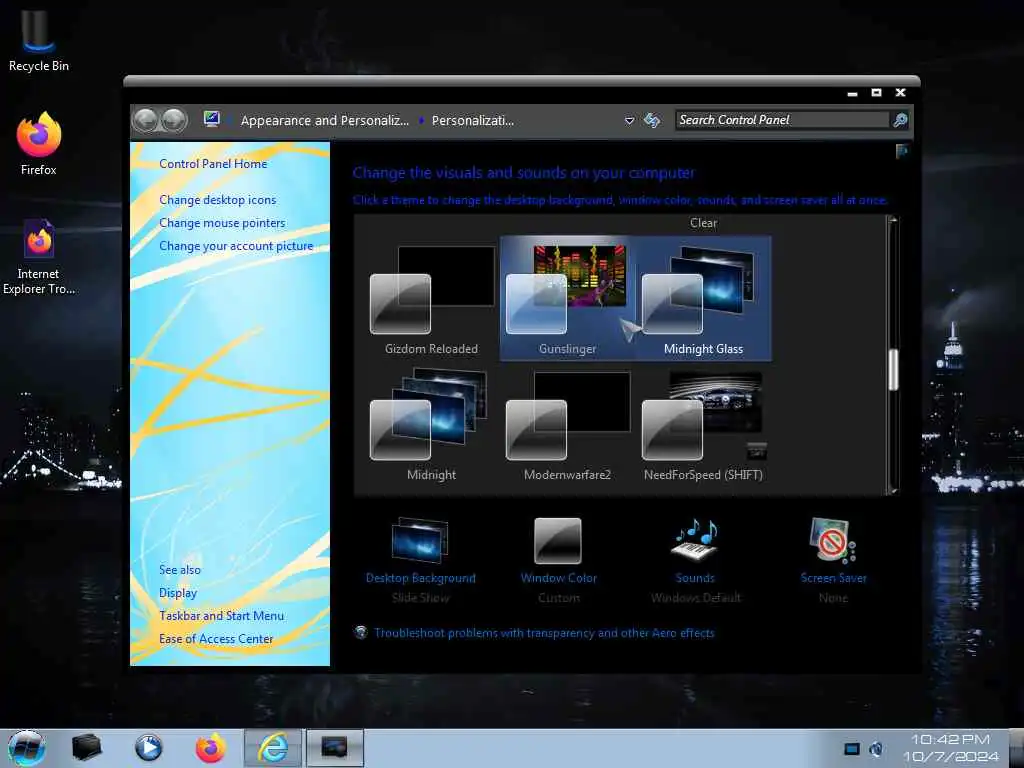The height and width of the screenshot is (768, 1024).
Task: Select the Gunslinger theme
Action: 568,300
